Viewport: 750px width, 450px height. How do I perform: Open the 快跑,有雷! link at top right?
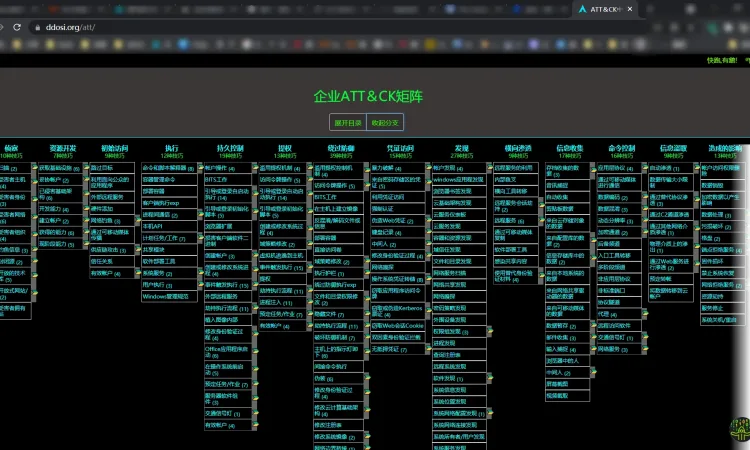(722, 60)
